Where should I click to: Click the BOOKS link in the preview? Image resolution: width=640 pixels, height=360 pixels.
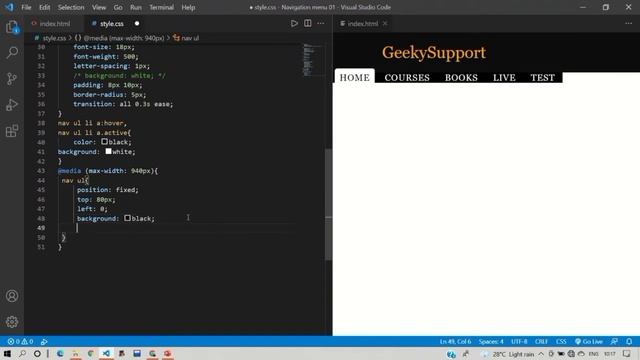click(x=461, y=78)
